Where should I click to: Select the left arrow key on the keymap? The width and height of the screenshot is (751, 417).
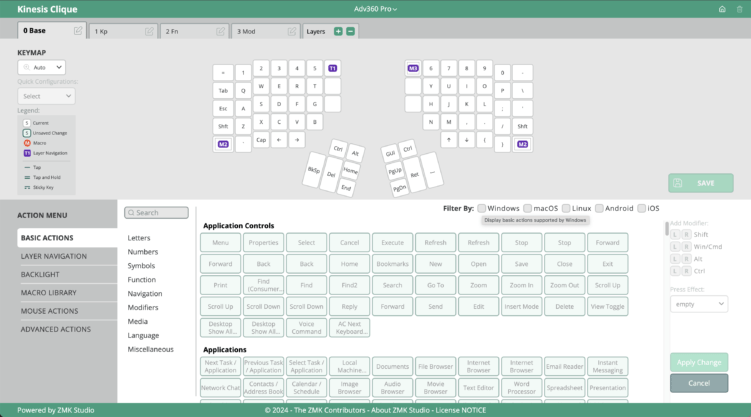[x=279, y=140]
